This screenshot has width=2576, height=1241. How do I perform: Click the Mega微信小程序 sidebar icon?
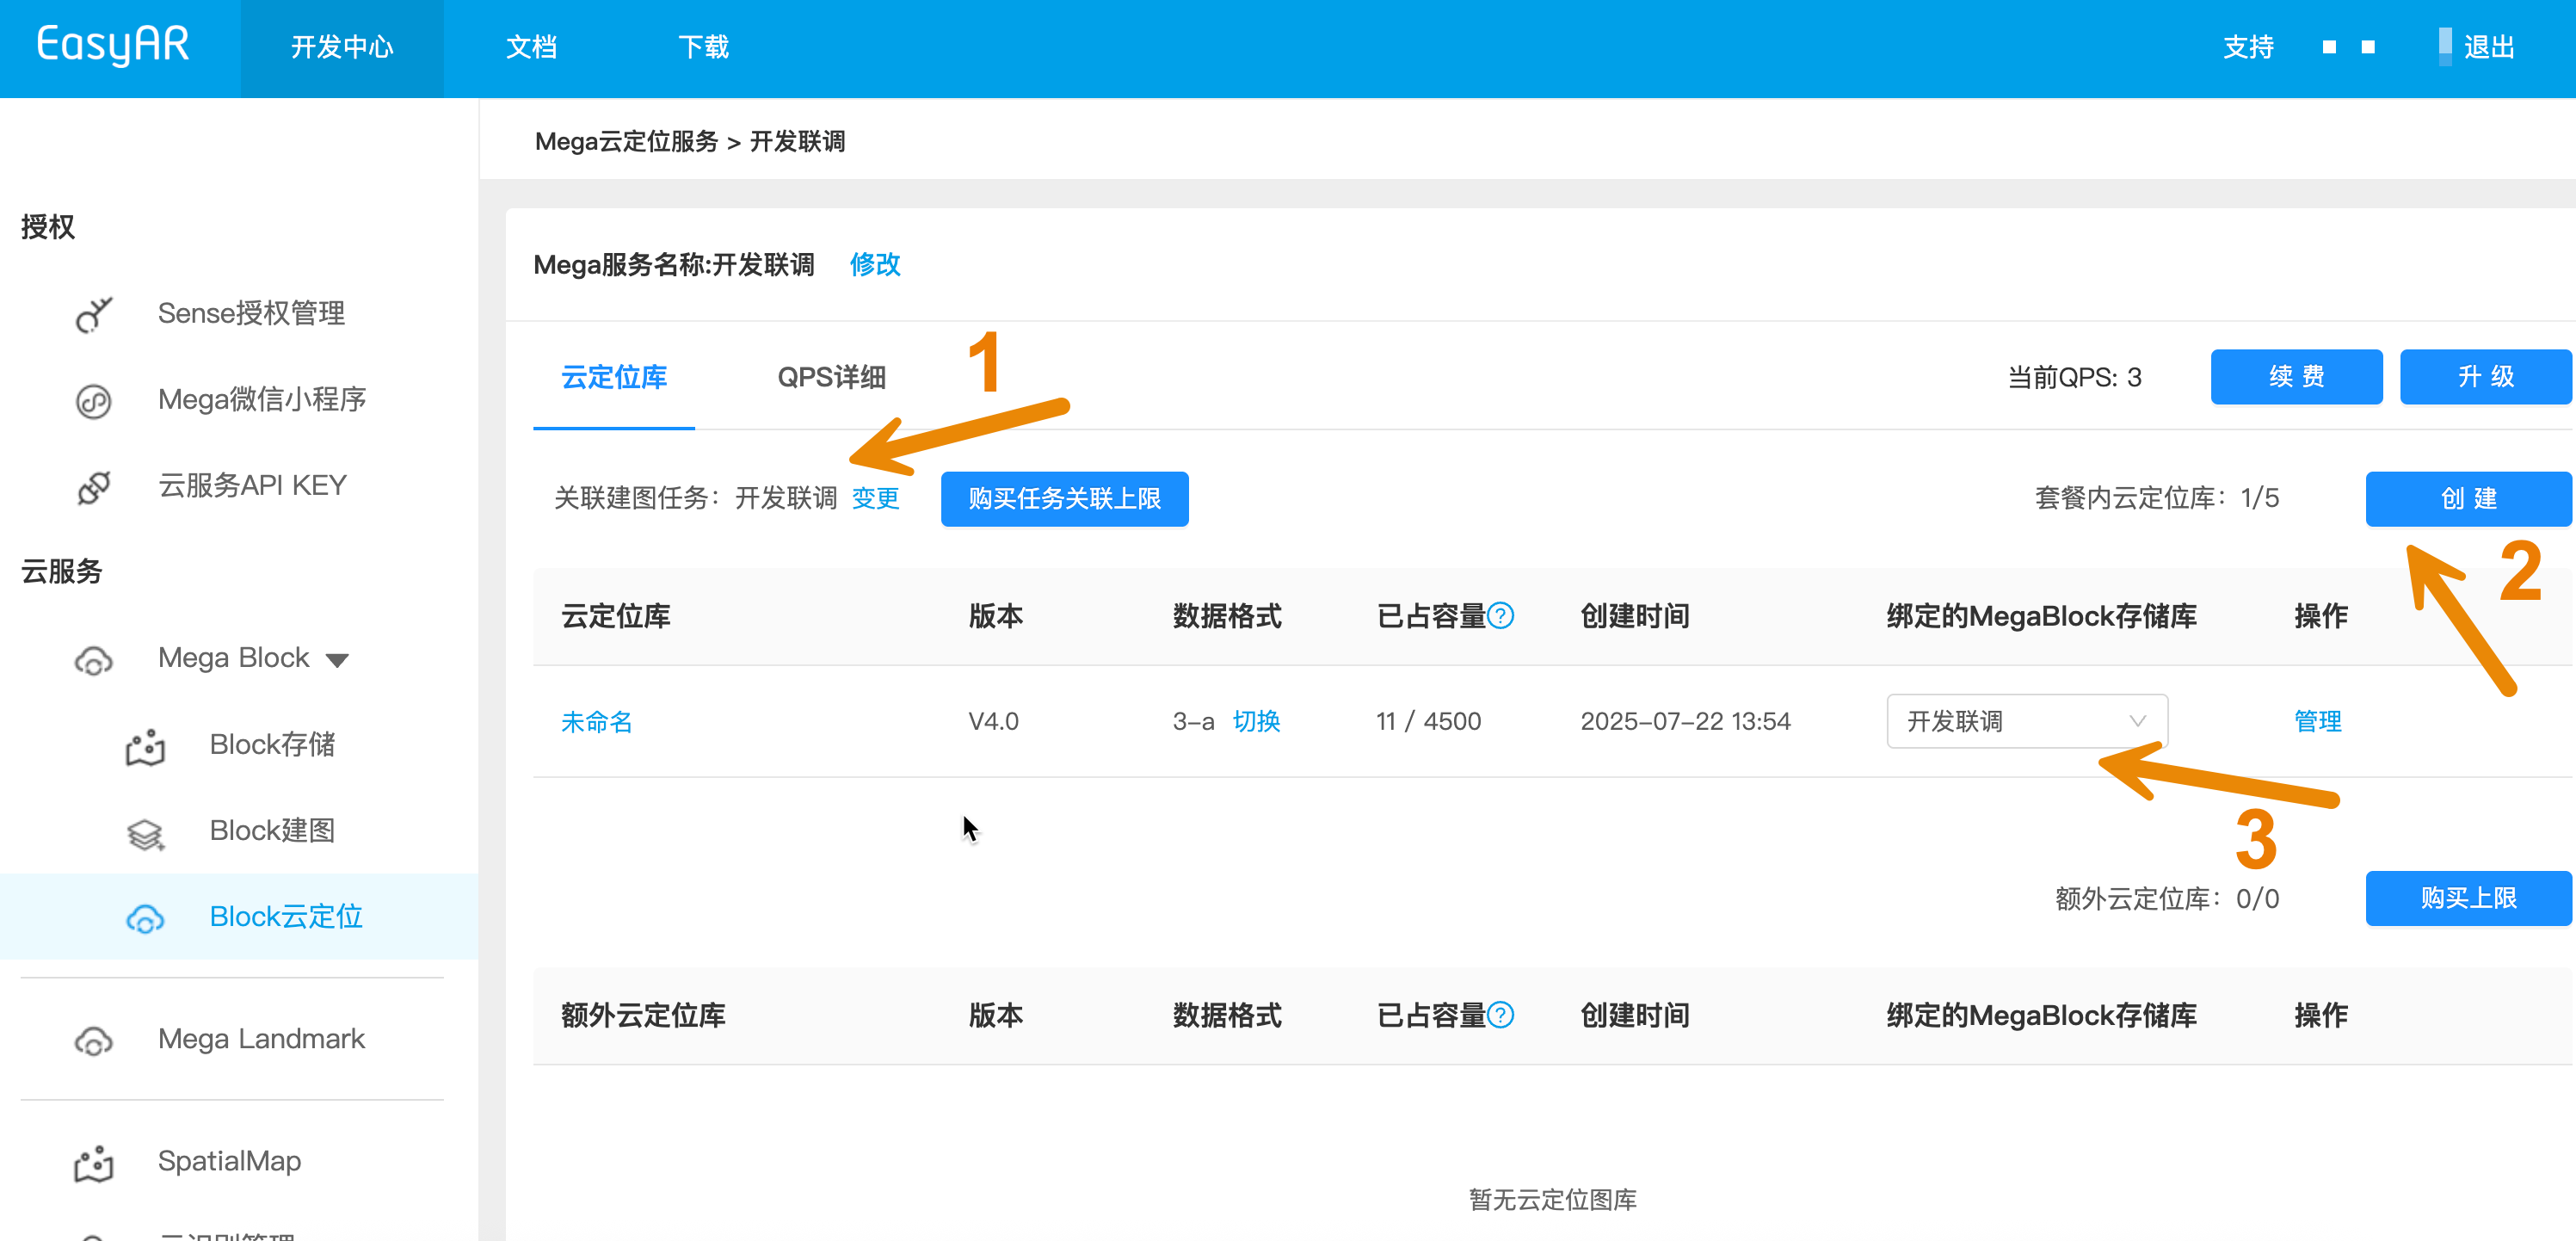(x=94, y=401)
